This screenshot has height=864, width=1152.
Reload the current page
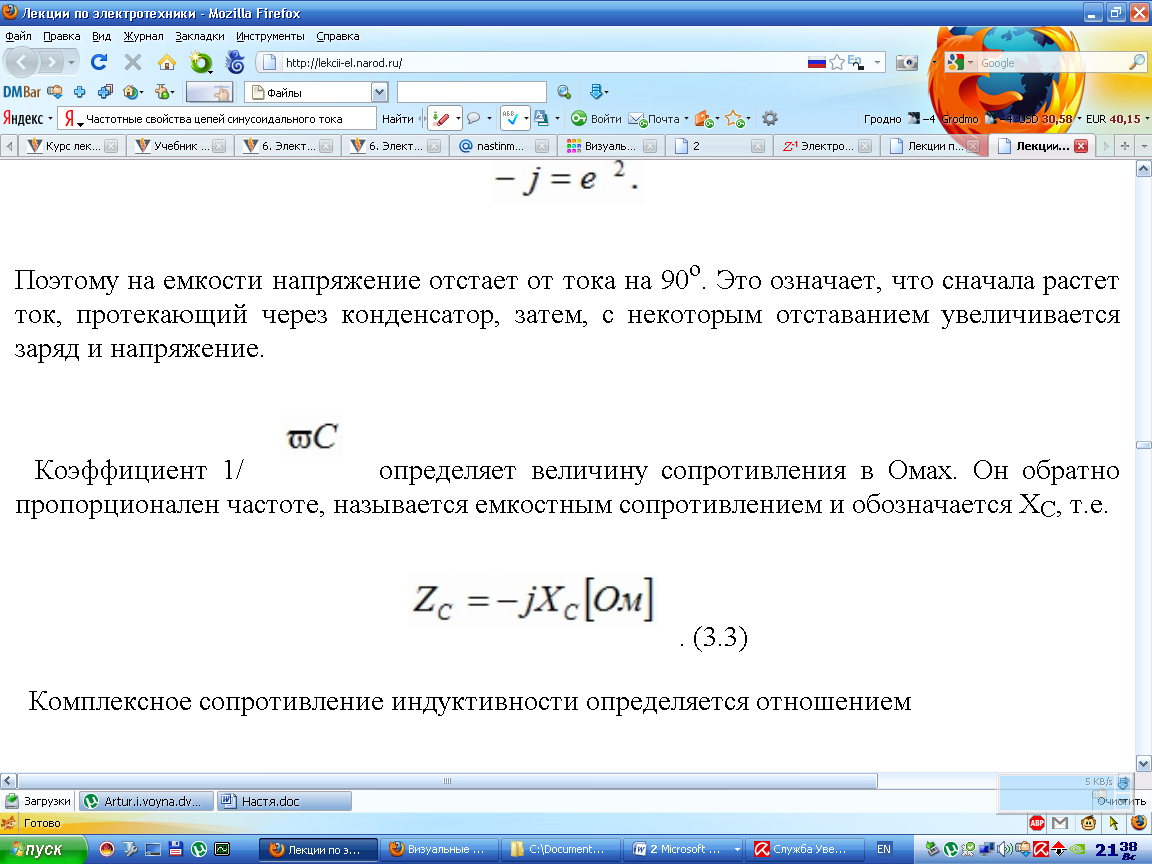99,62
